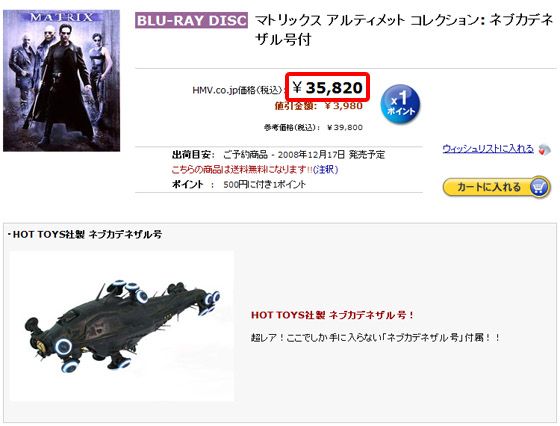Click the マトリックス アルティメット コレクション product title
This screenshot has height=426, width=560.
click(404, 30)
